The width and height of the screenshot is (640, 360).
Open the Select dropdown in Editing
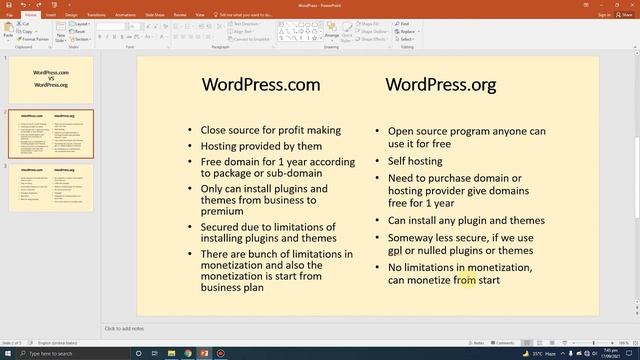pyautogui.click(x=404, y=39)
